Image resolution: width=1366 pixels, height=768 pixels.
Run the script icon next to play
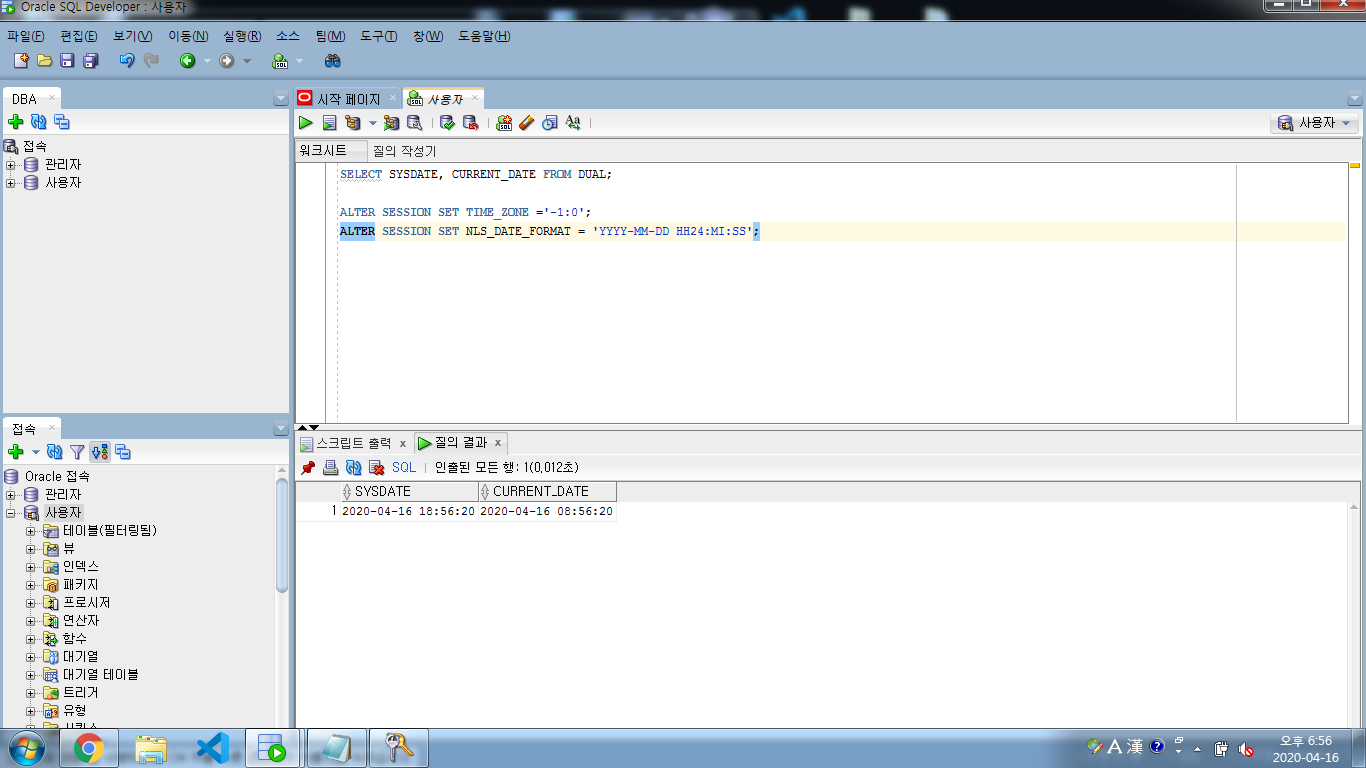pos(329,123)
